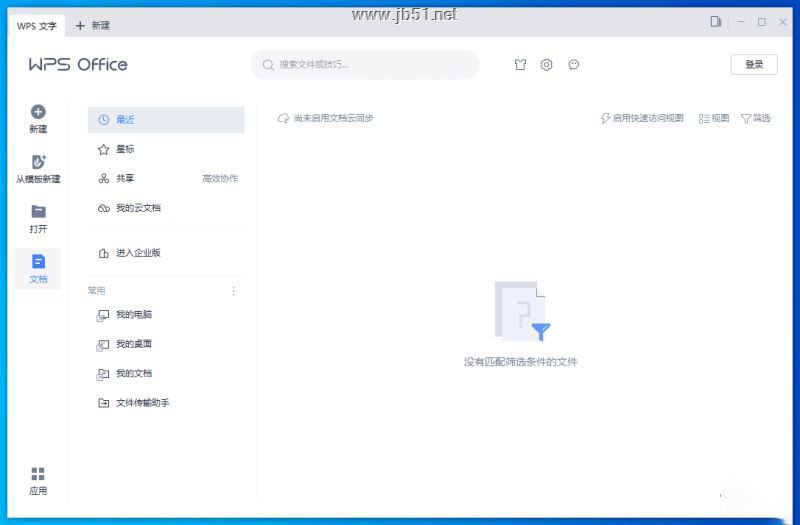Open the settings gear icon
Viewport: 800px width, 525px height.
[x=546, y=64]
